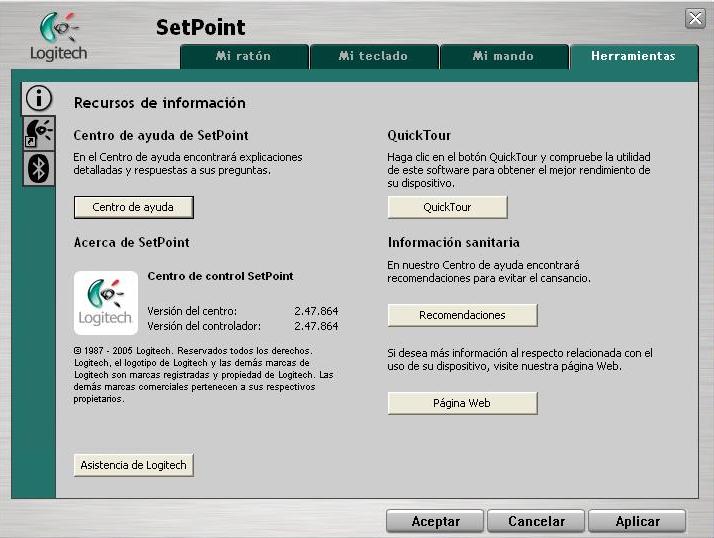Screen dimensions: 714x538
Task: Confirm with the Aceptar button
Action: 436,521
